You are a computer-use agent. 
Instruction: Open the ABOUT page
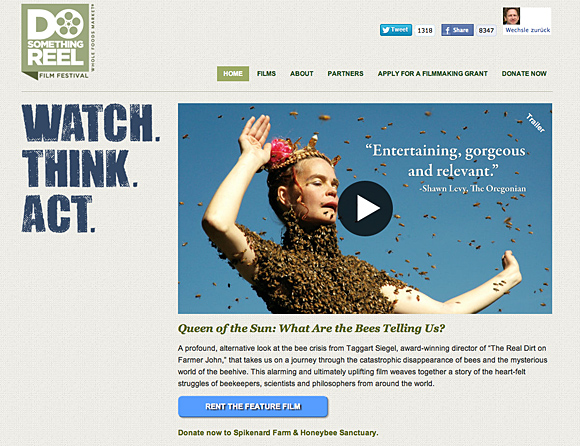pyautogui.click(x=301, y=74)
